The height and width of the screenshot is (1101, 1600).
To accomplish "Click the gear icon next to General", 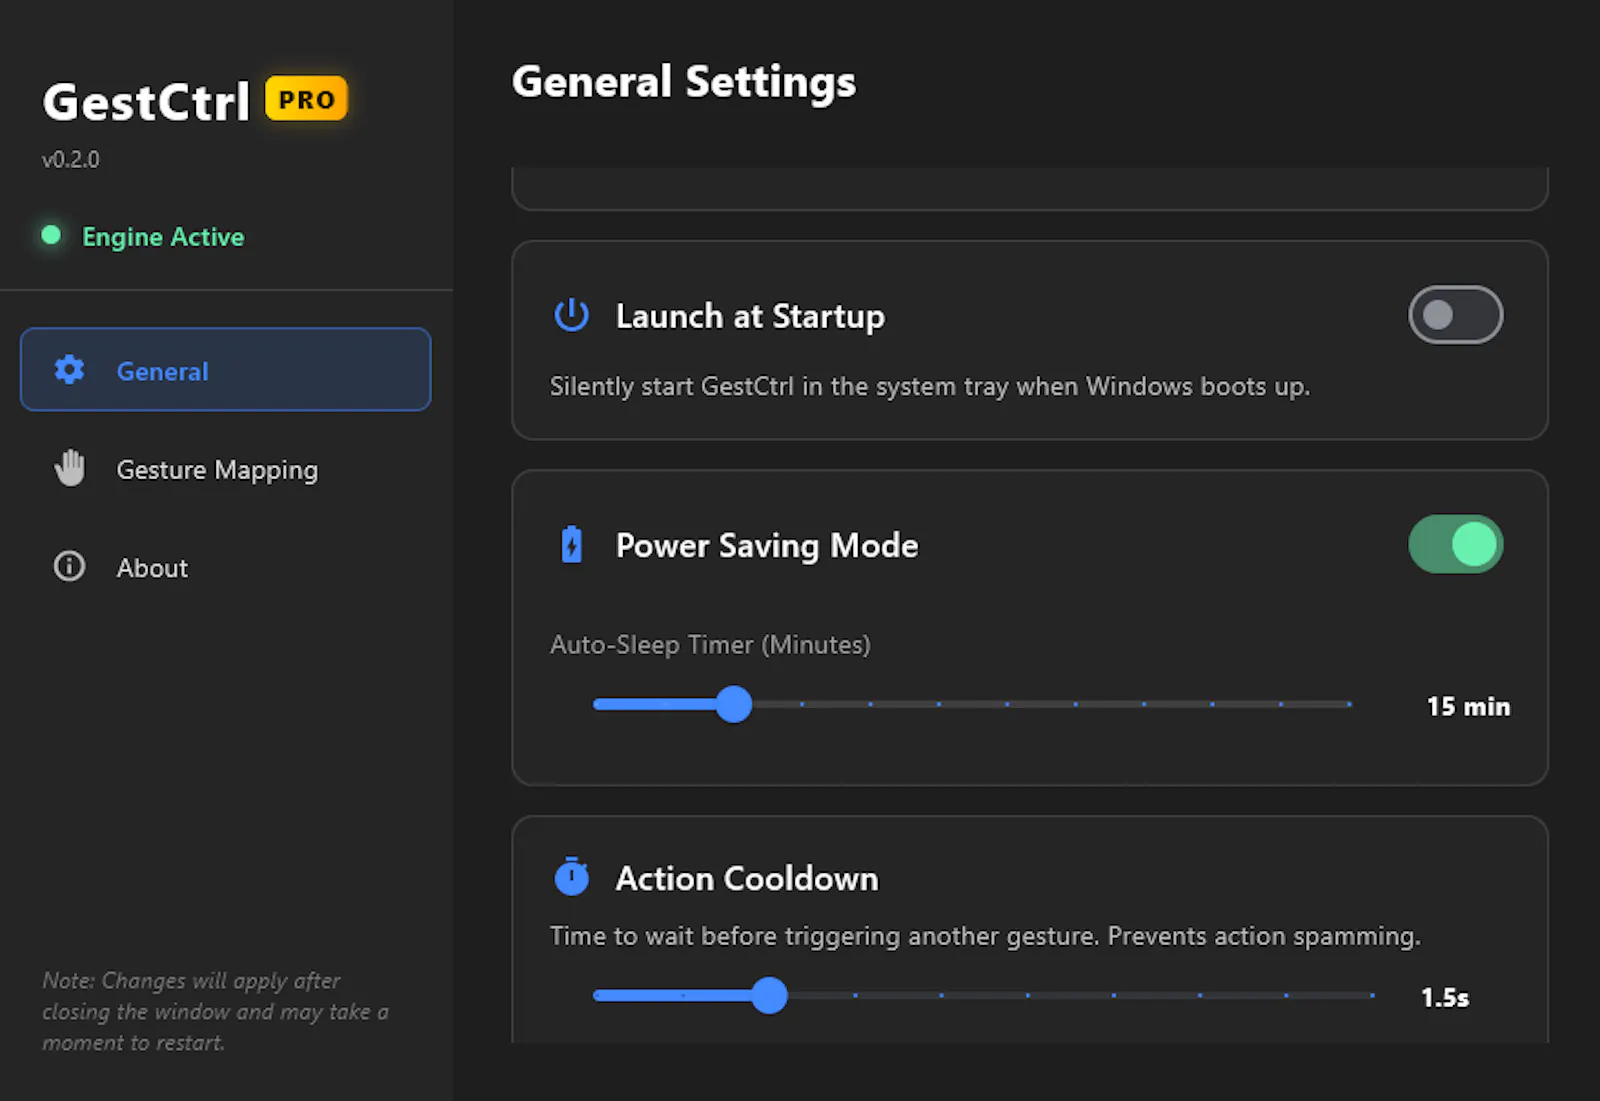I will click(69, 370).
